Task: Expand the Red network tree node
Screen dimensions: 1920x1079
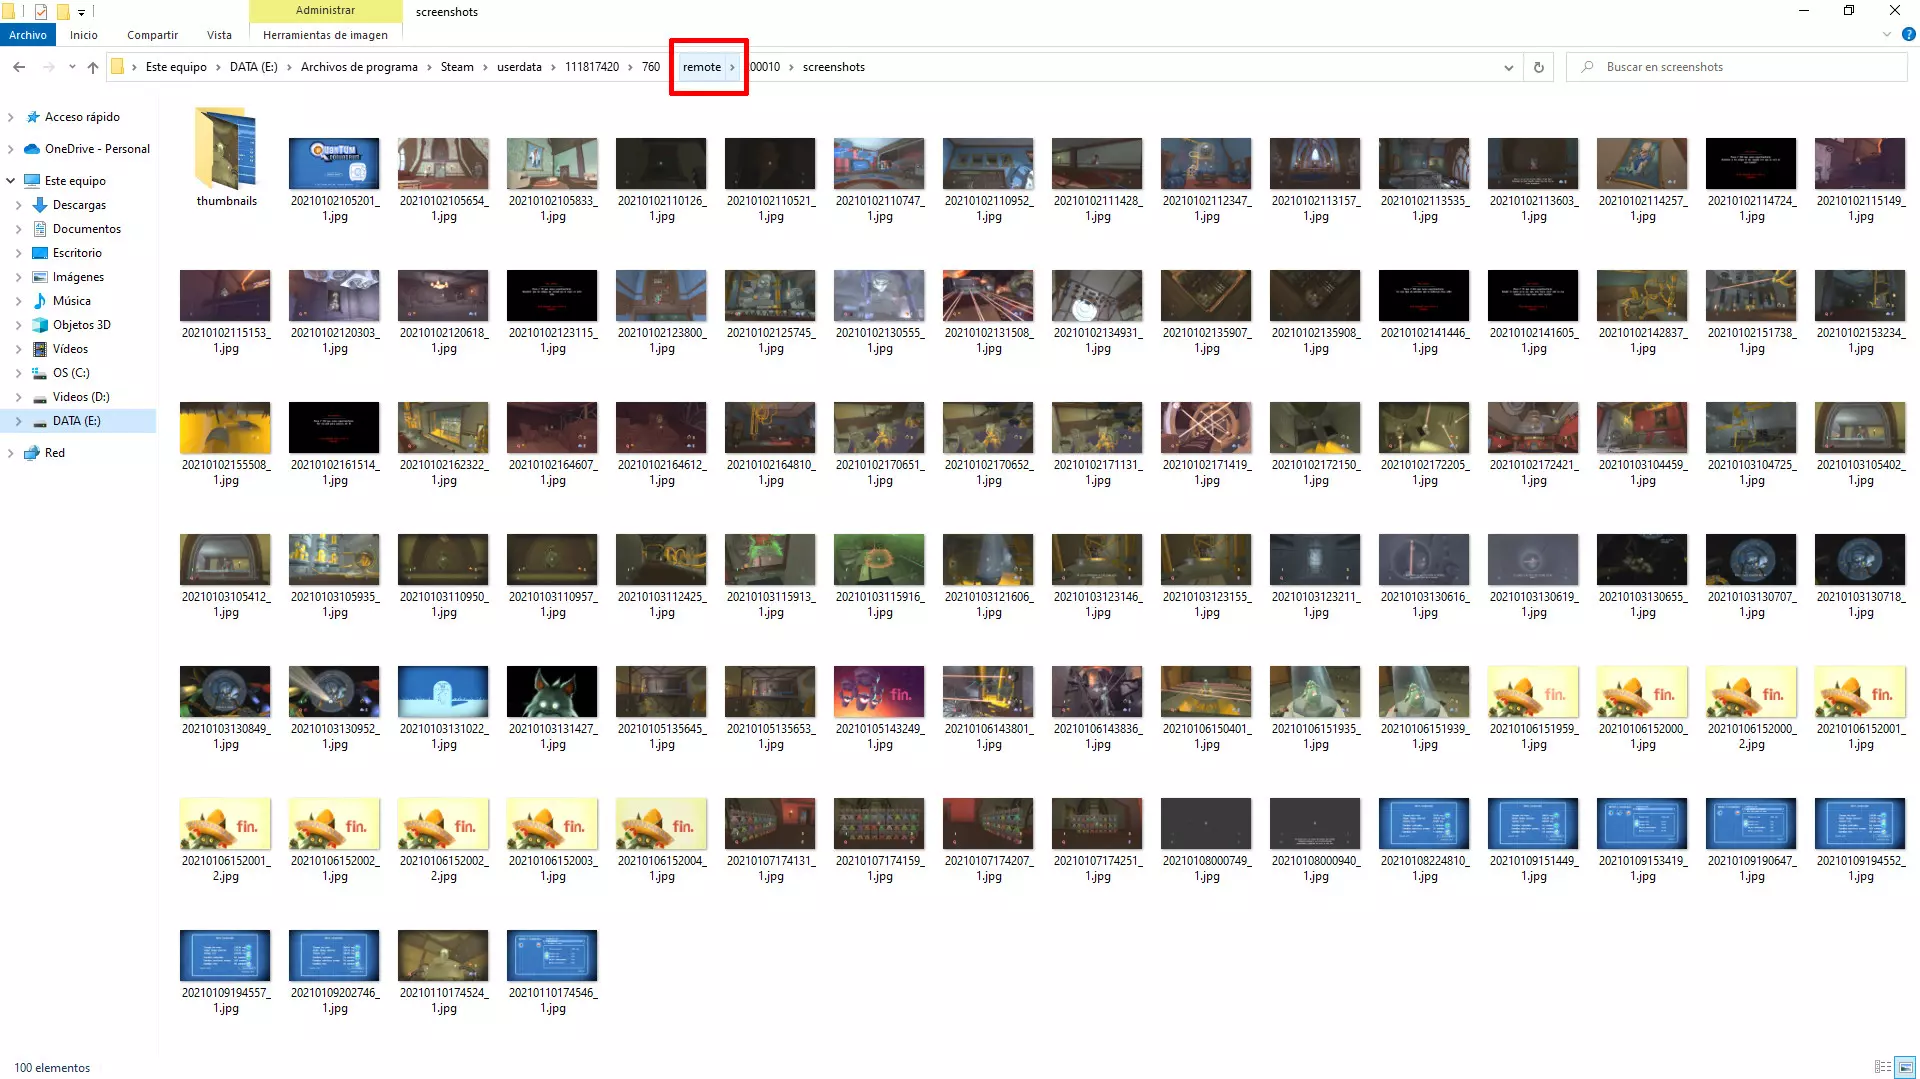Action: pos(11,453)
